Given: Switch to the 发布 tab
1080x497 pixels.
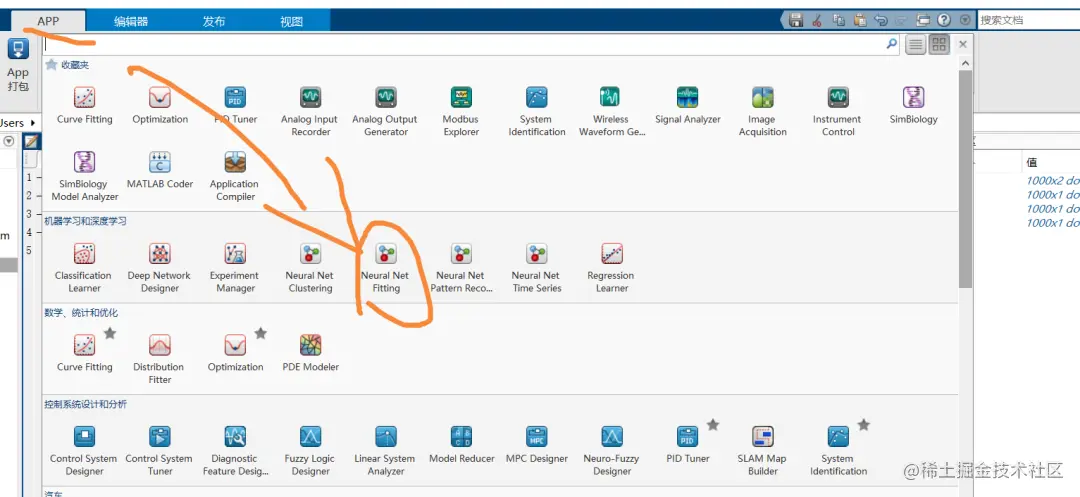Looking at the screenshot, I should tap(214, 21).
